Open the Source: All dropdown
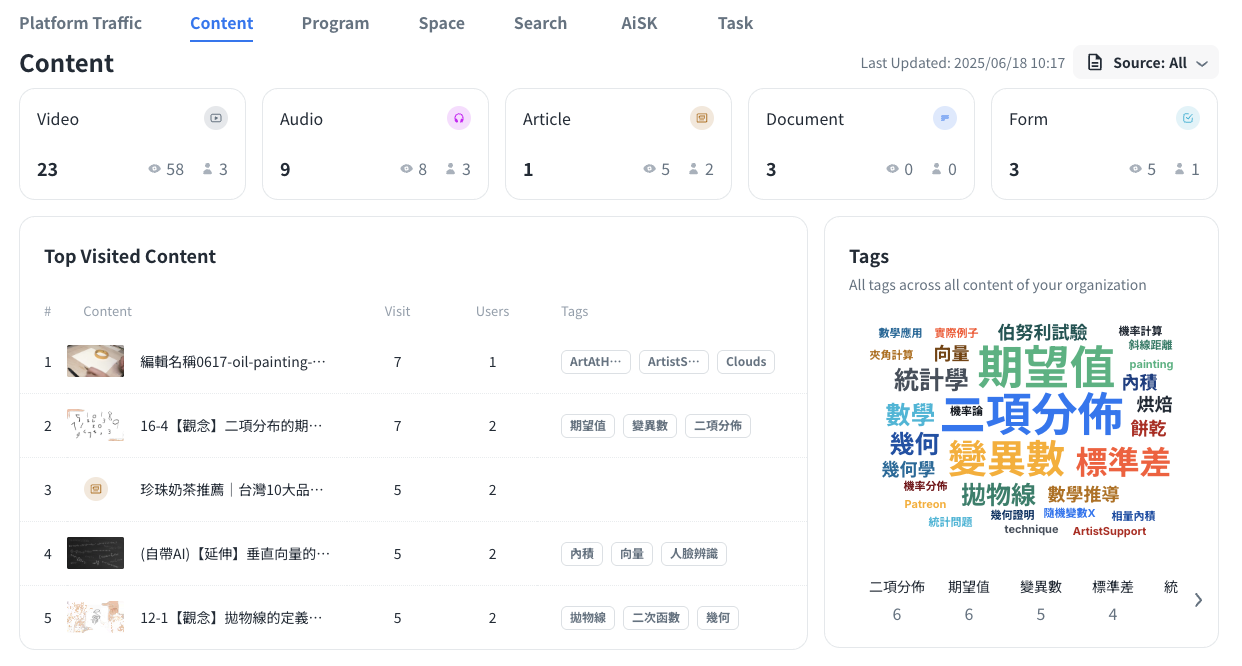 pos(1146,62)
